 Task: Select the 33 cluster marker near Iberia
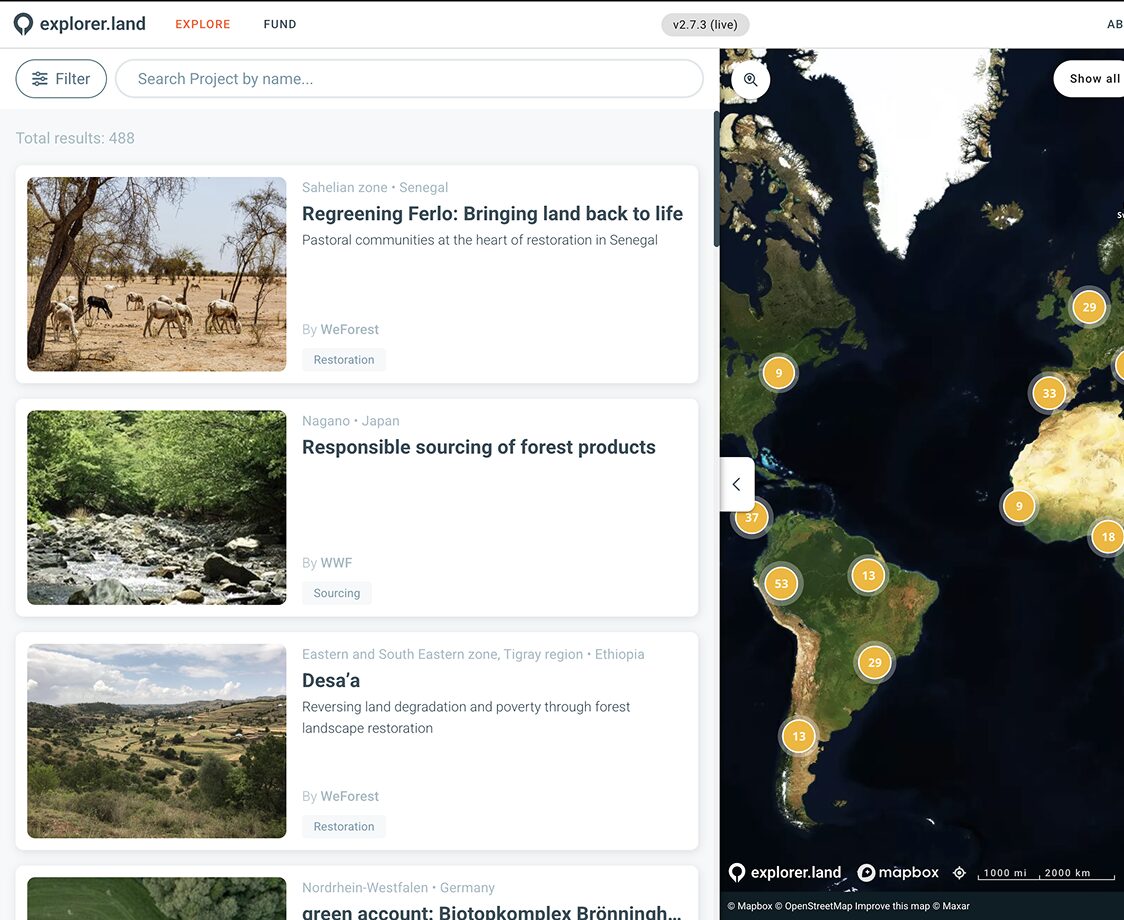[1049, 393]
